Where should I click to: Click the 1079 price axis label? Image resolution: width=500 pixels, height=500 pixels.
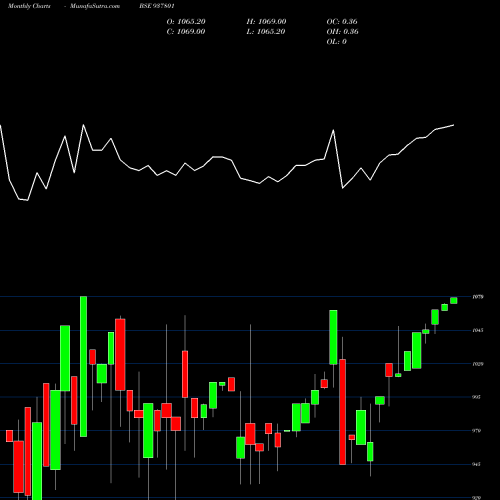point(478,296)
